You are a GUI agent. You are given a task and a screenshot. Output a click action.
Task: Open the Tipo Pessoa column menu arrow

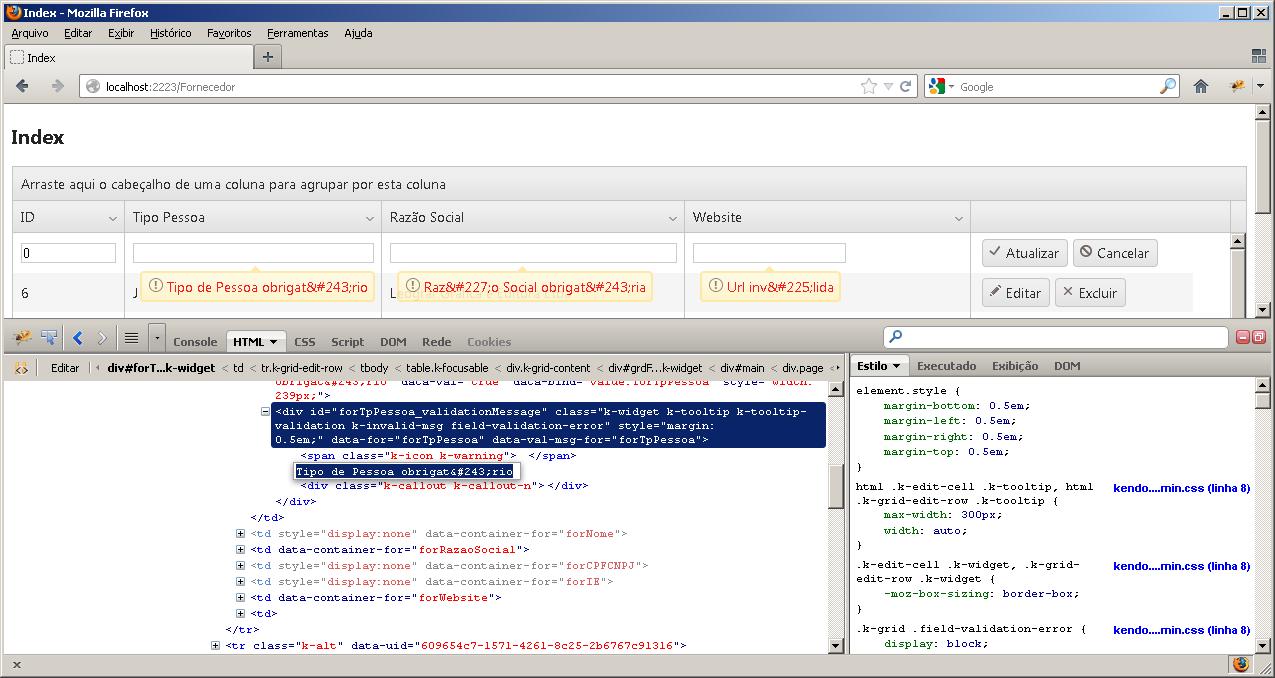click(369, 218)
